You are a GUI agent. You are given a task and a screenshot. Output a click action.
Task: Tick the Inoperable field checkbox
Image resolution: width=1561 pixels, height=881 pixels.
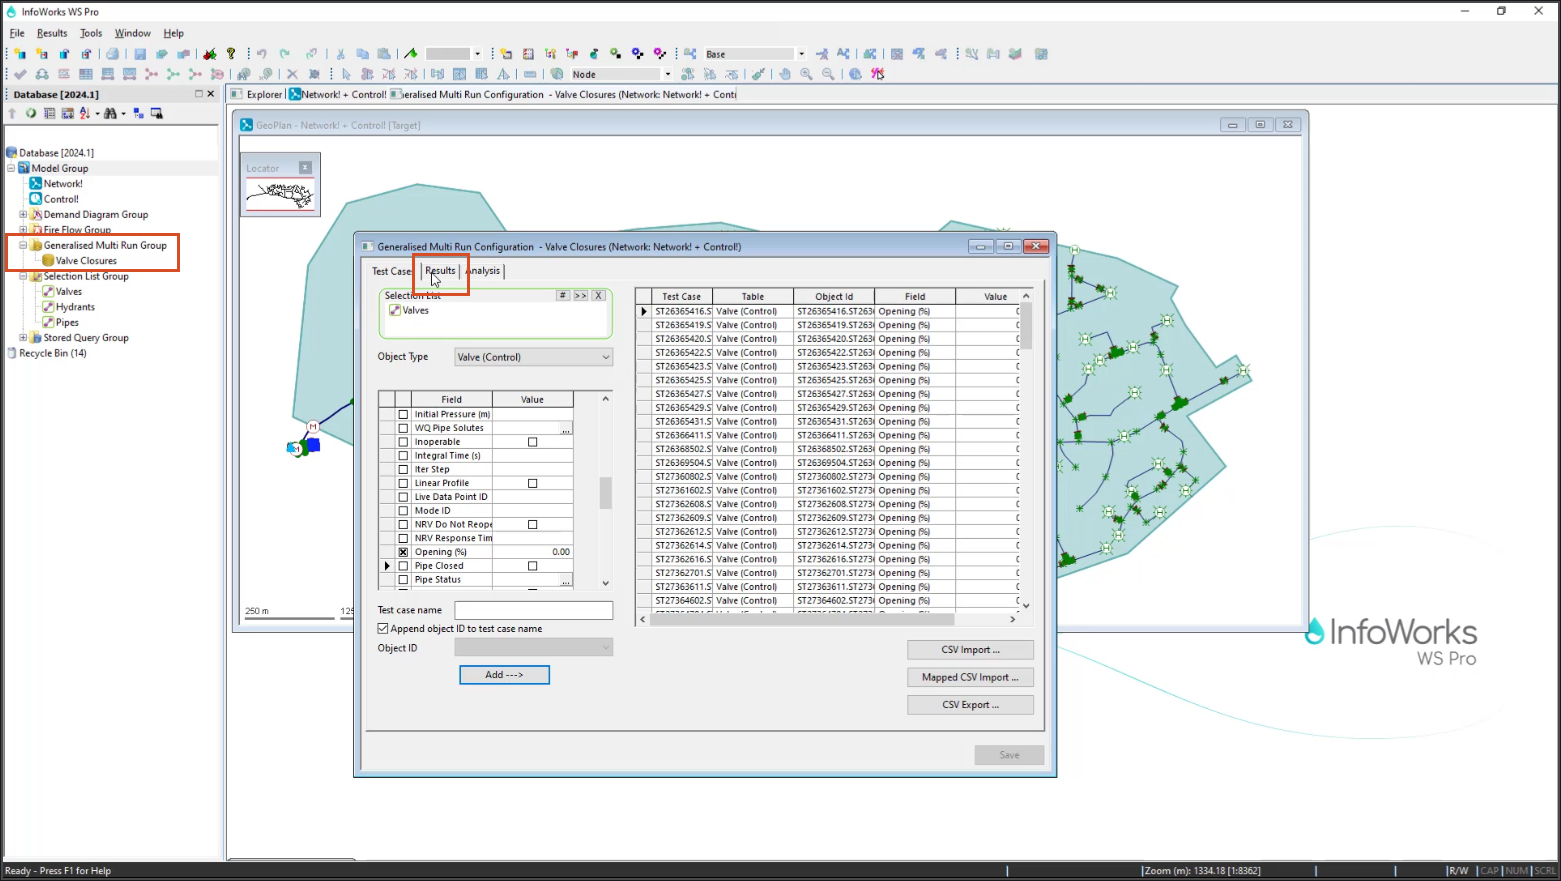pos(403,442)
